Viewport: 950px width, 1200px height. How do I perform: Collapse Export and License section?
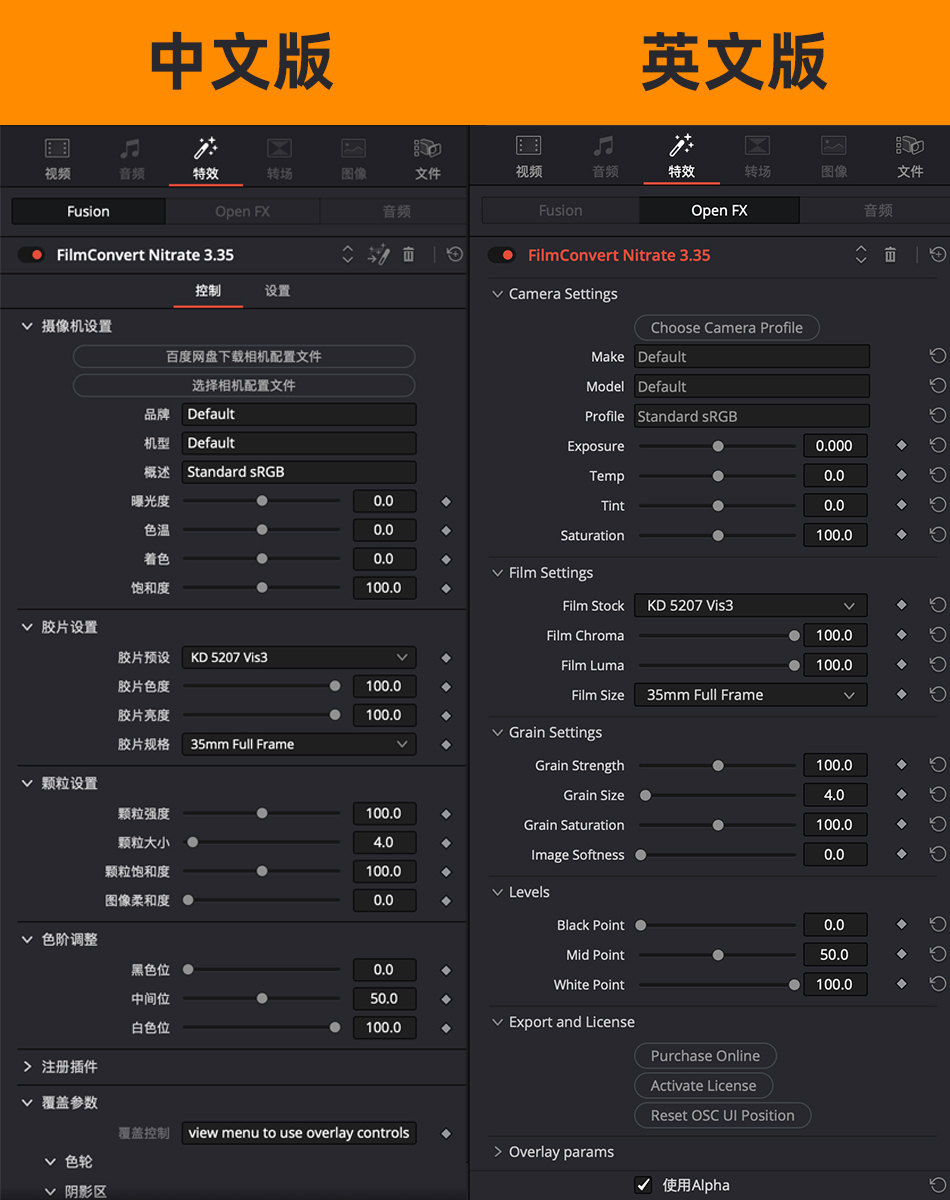(x=497, y=1022)
